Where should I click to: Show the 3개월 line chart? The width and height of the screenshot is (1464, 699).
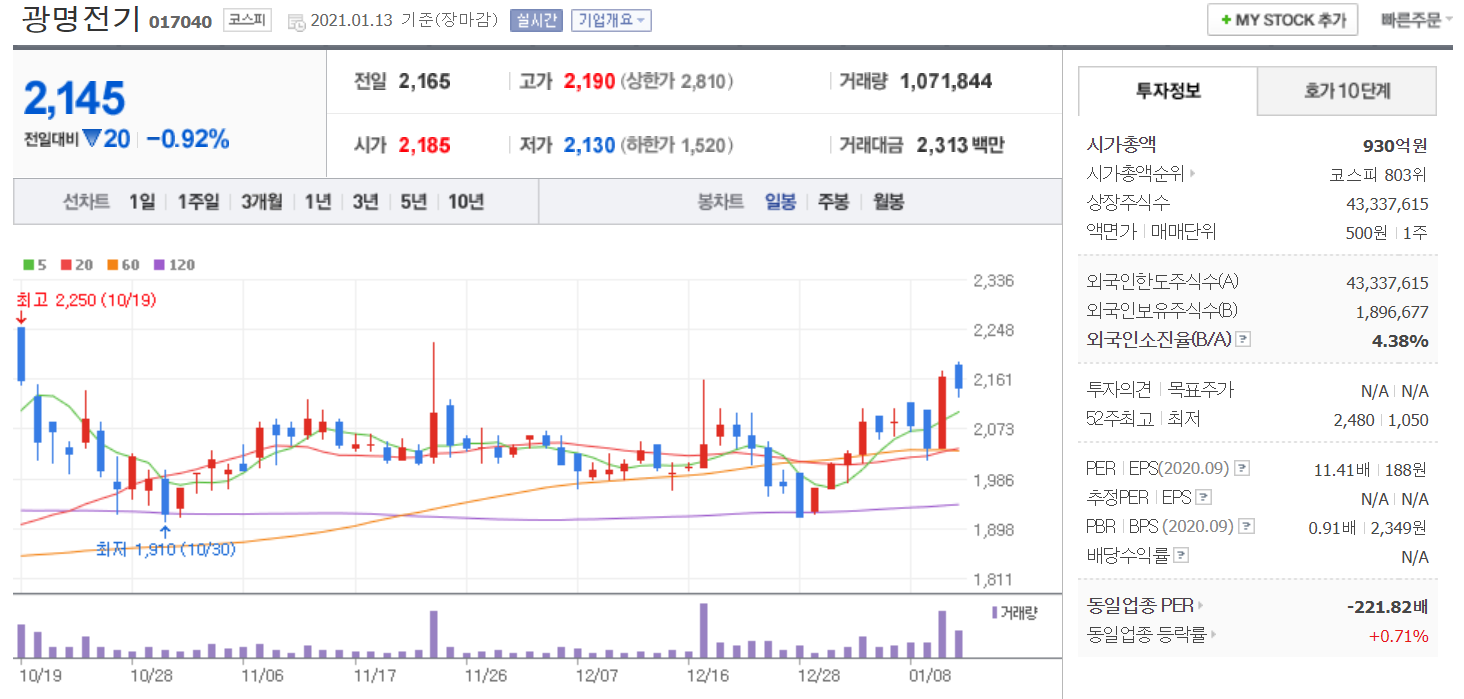point(263,201)
